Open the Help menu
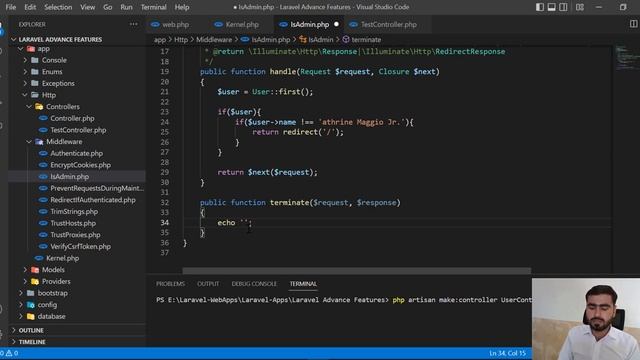This screenshot has width=640, height=360. pos(182,7)
